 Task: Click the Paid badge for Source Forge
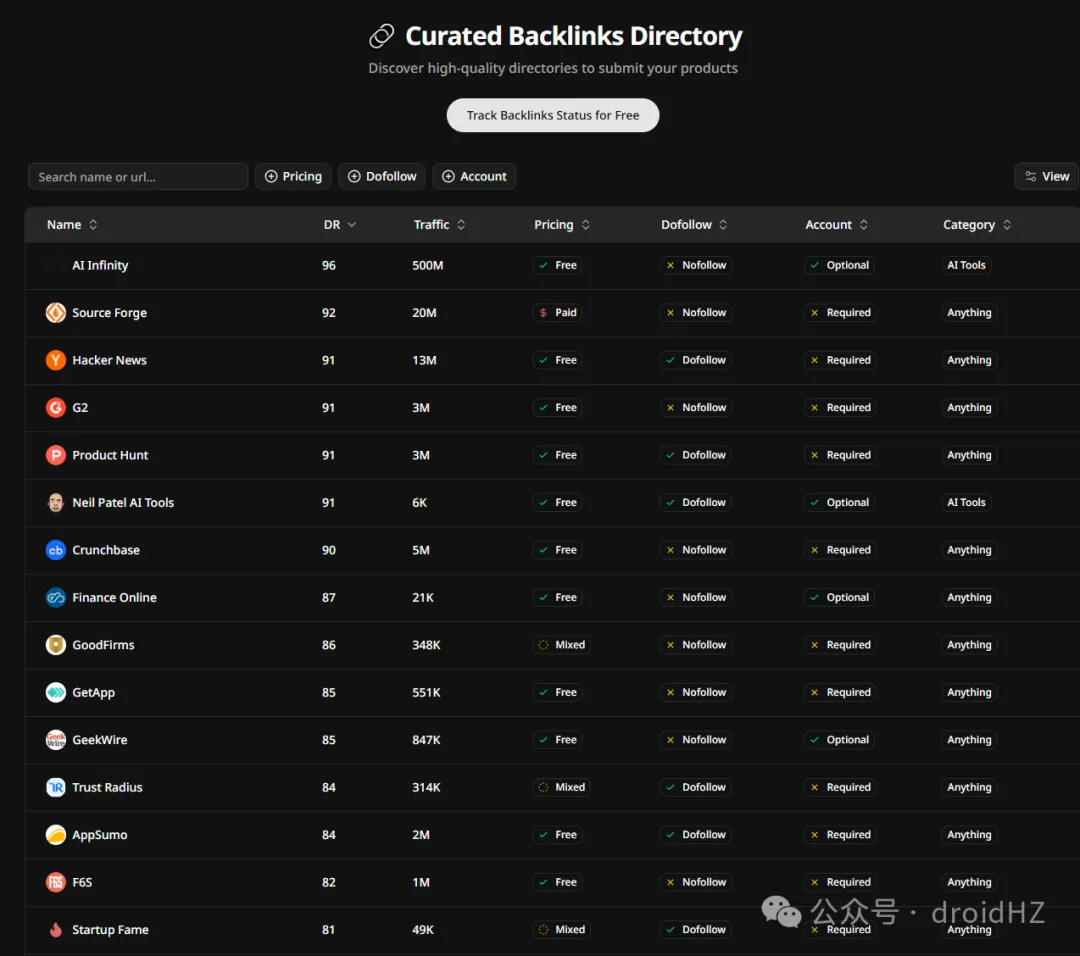coord(557,313)
